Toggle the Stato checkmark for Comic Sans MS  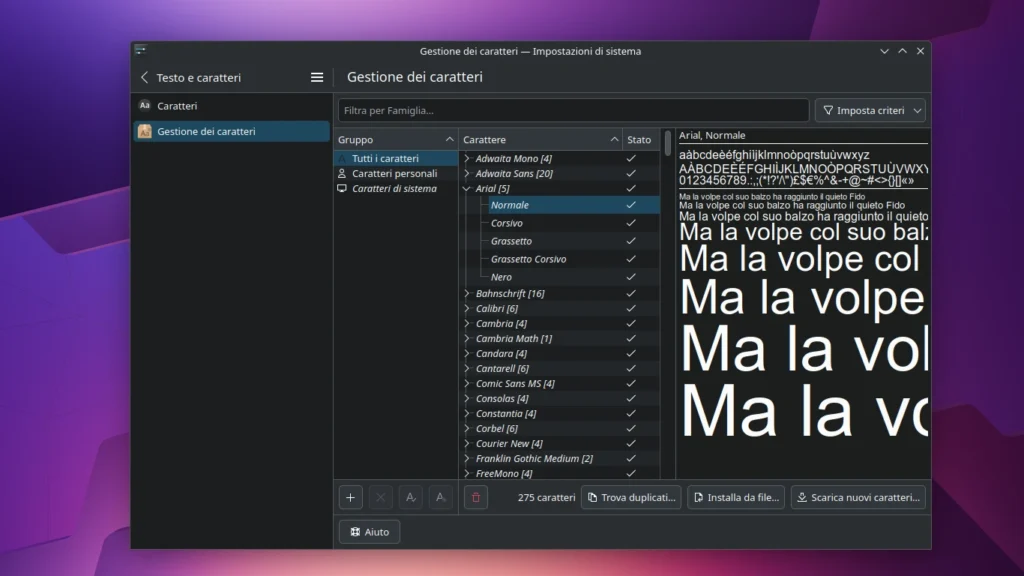point(631,383)
